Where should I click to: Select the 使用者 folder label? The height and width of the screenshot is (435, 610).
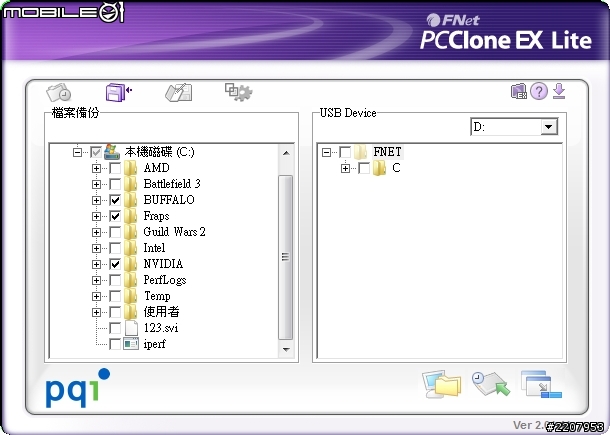pos(161,312)
